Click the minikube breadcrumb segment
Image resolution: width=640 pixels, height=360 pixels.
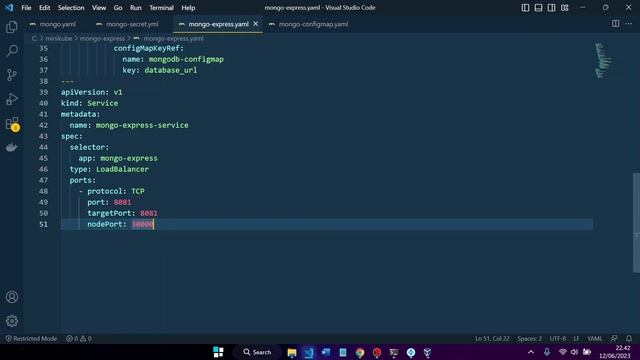tap(58, 38)
